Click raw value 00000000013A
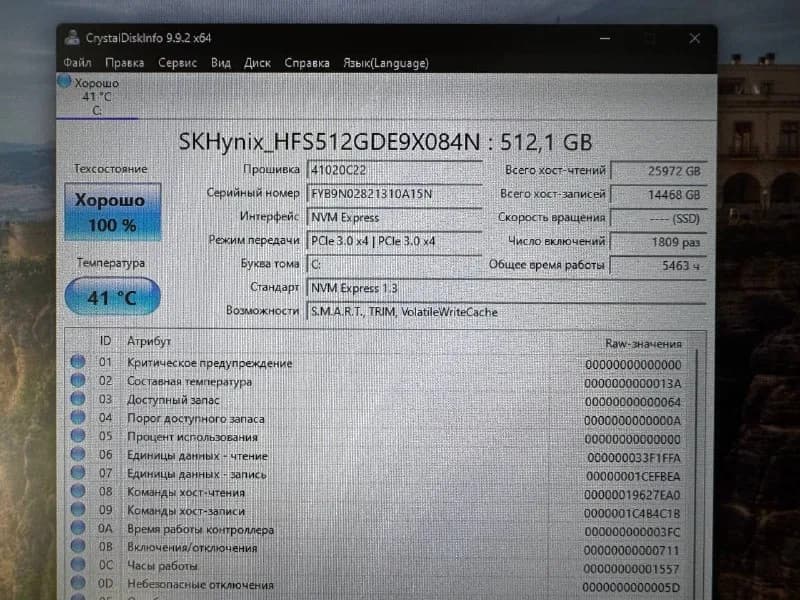 click(633, 383)
